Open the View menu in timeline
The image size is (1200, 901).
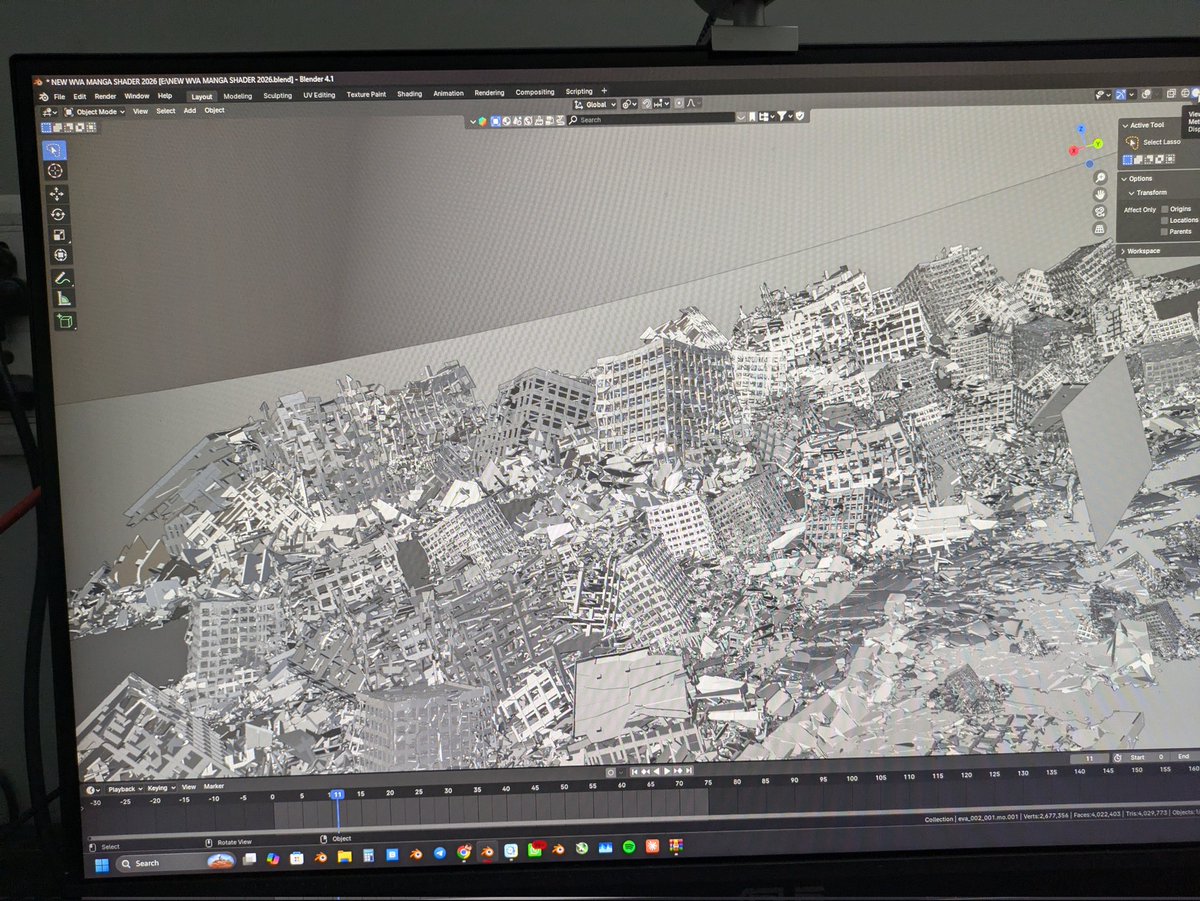click(x=188, y=787)
